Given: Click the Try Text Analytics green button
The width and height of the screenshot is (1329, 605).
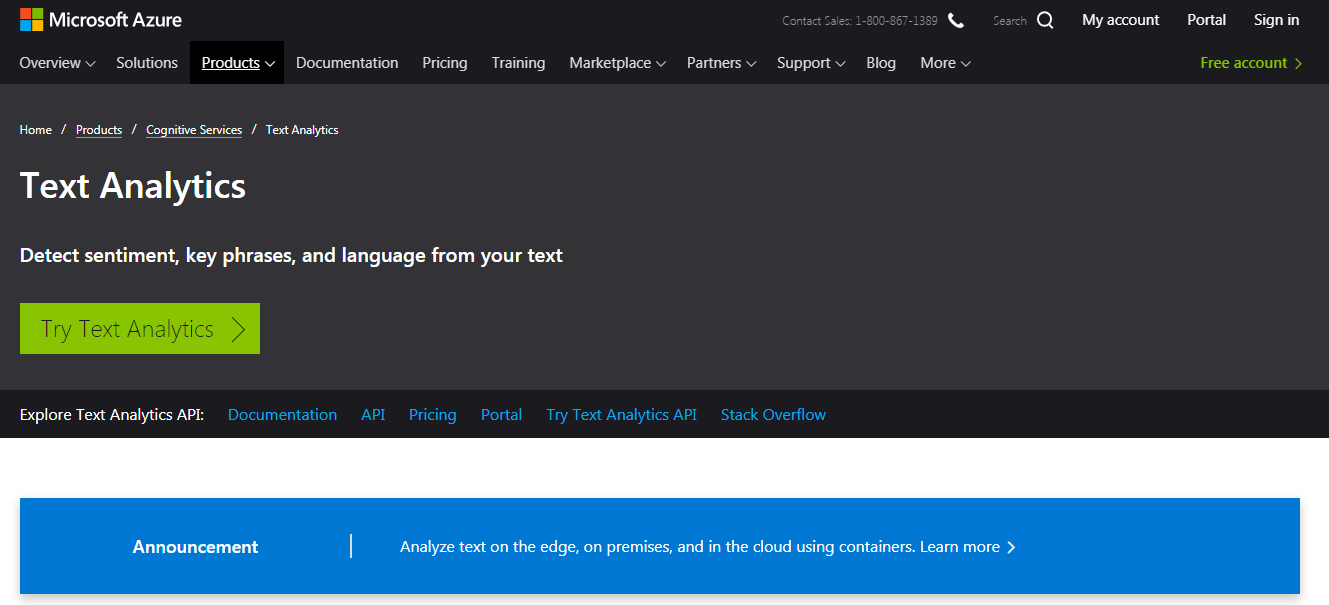Looking at the screenshot, I should point(140,329).
